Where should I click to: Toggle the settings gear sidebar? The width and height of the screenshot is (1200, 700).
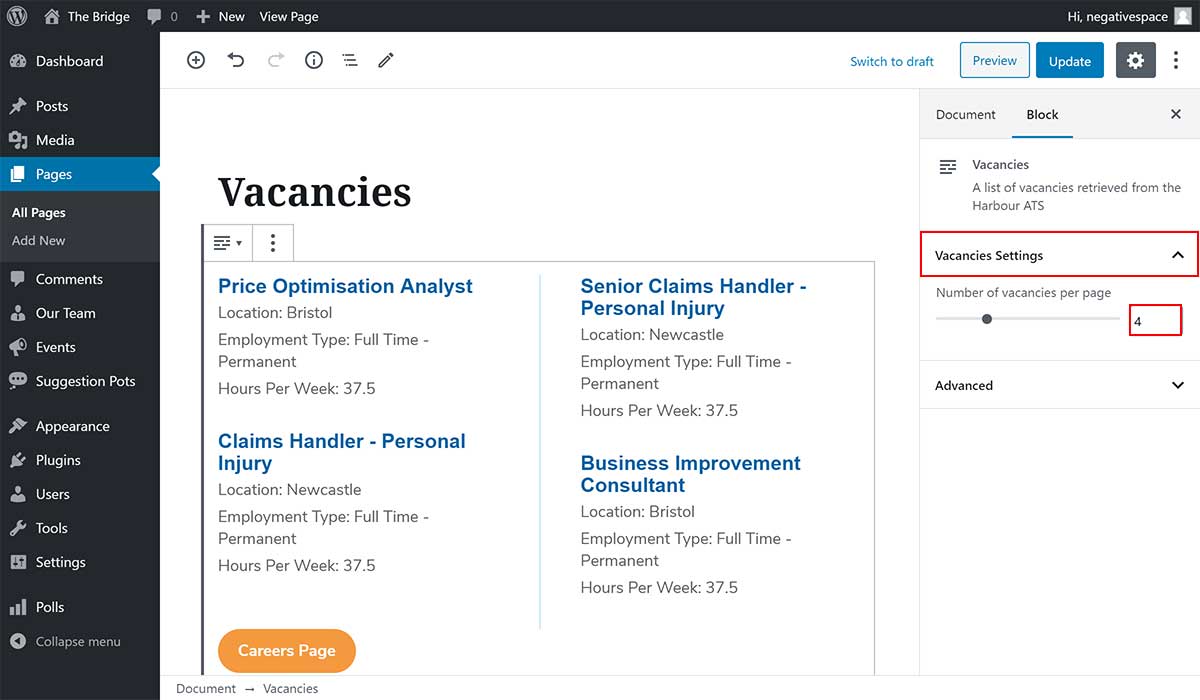(1135, 60)
